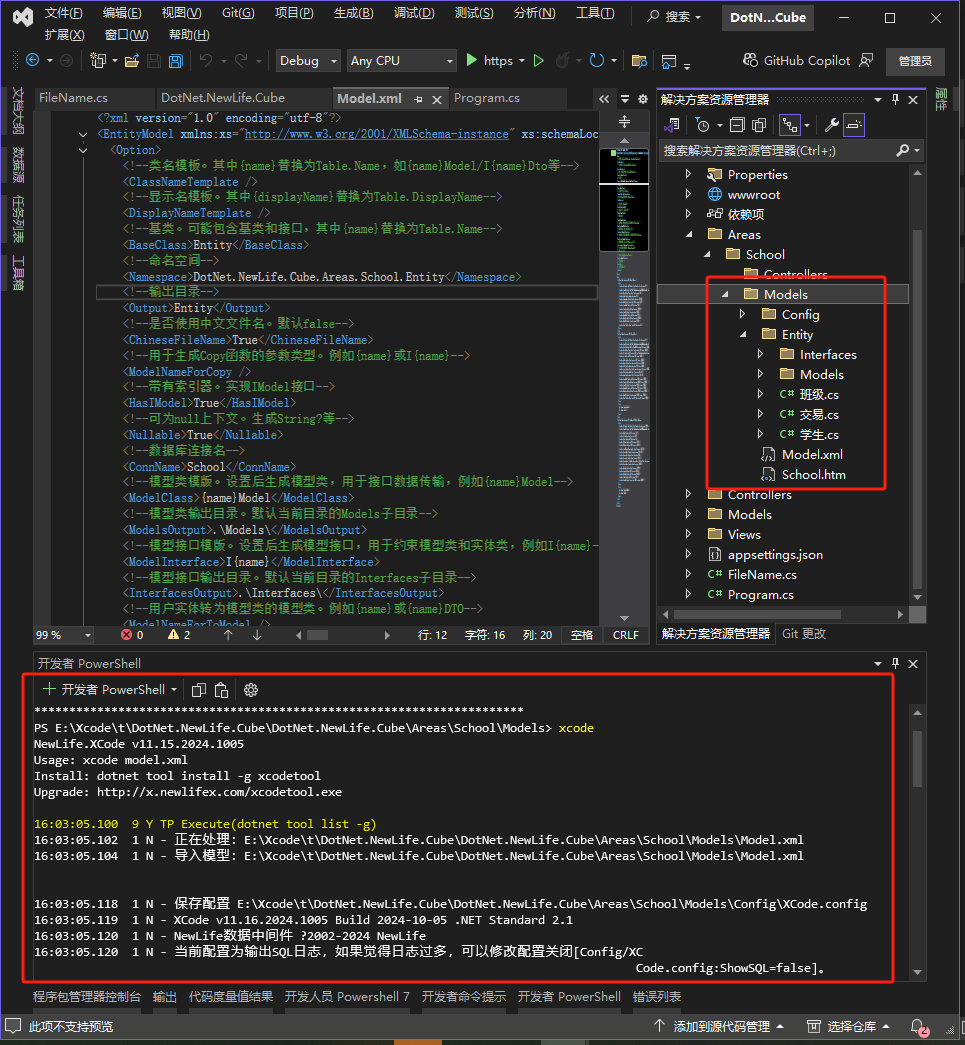Toggle the nested file view button
The image size is (965, 1045).
(790, 125)
